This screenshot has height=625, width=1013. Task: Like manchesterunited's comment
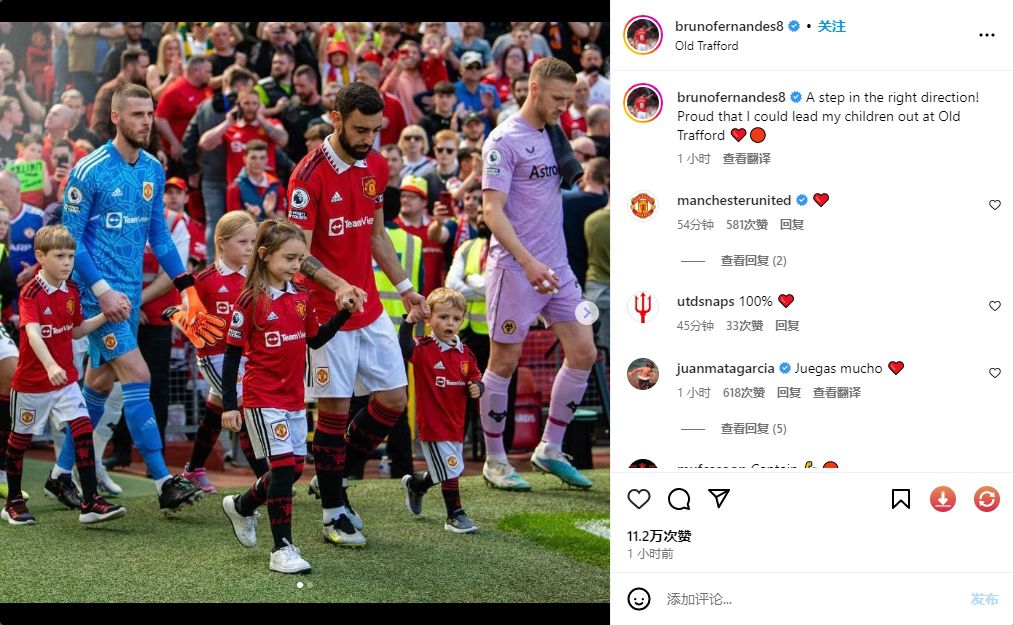click(x=995, y=205)
